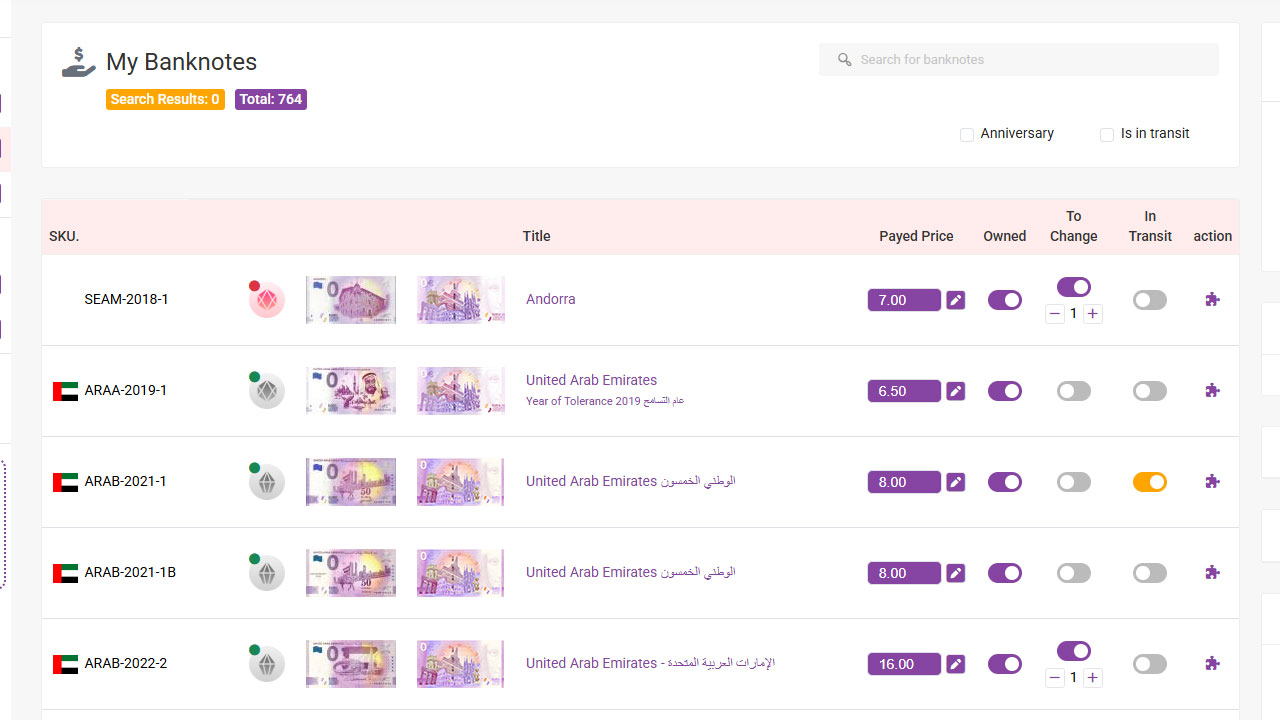Decrease the To Change quantity for ARAB-2022-2
The width and height of the screenshot is (1280, 720).
[x=1055, y=678]
